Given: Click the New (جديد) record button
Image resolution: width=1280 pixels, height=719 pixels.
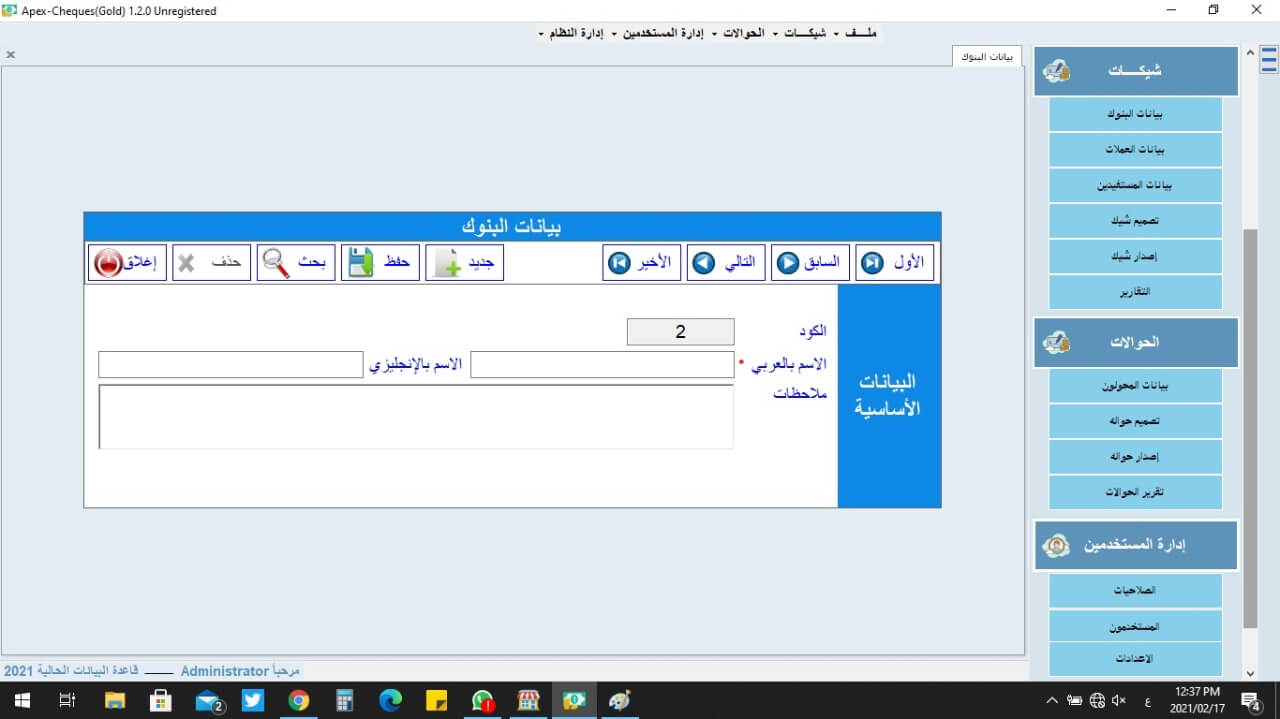Looking at the screenshot, I should 465,263.
